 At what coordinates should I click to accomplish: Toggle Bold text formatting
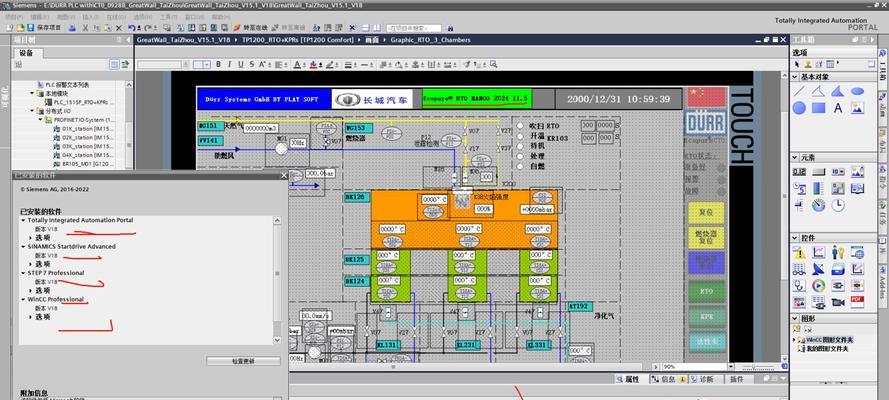218,65
